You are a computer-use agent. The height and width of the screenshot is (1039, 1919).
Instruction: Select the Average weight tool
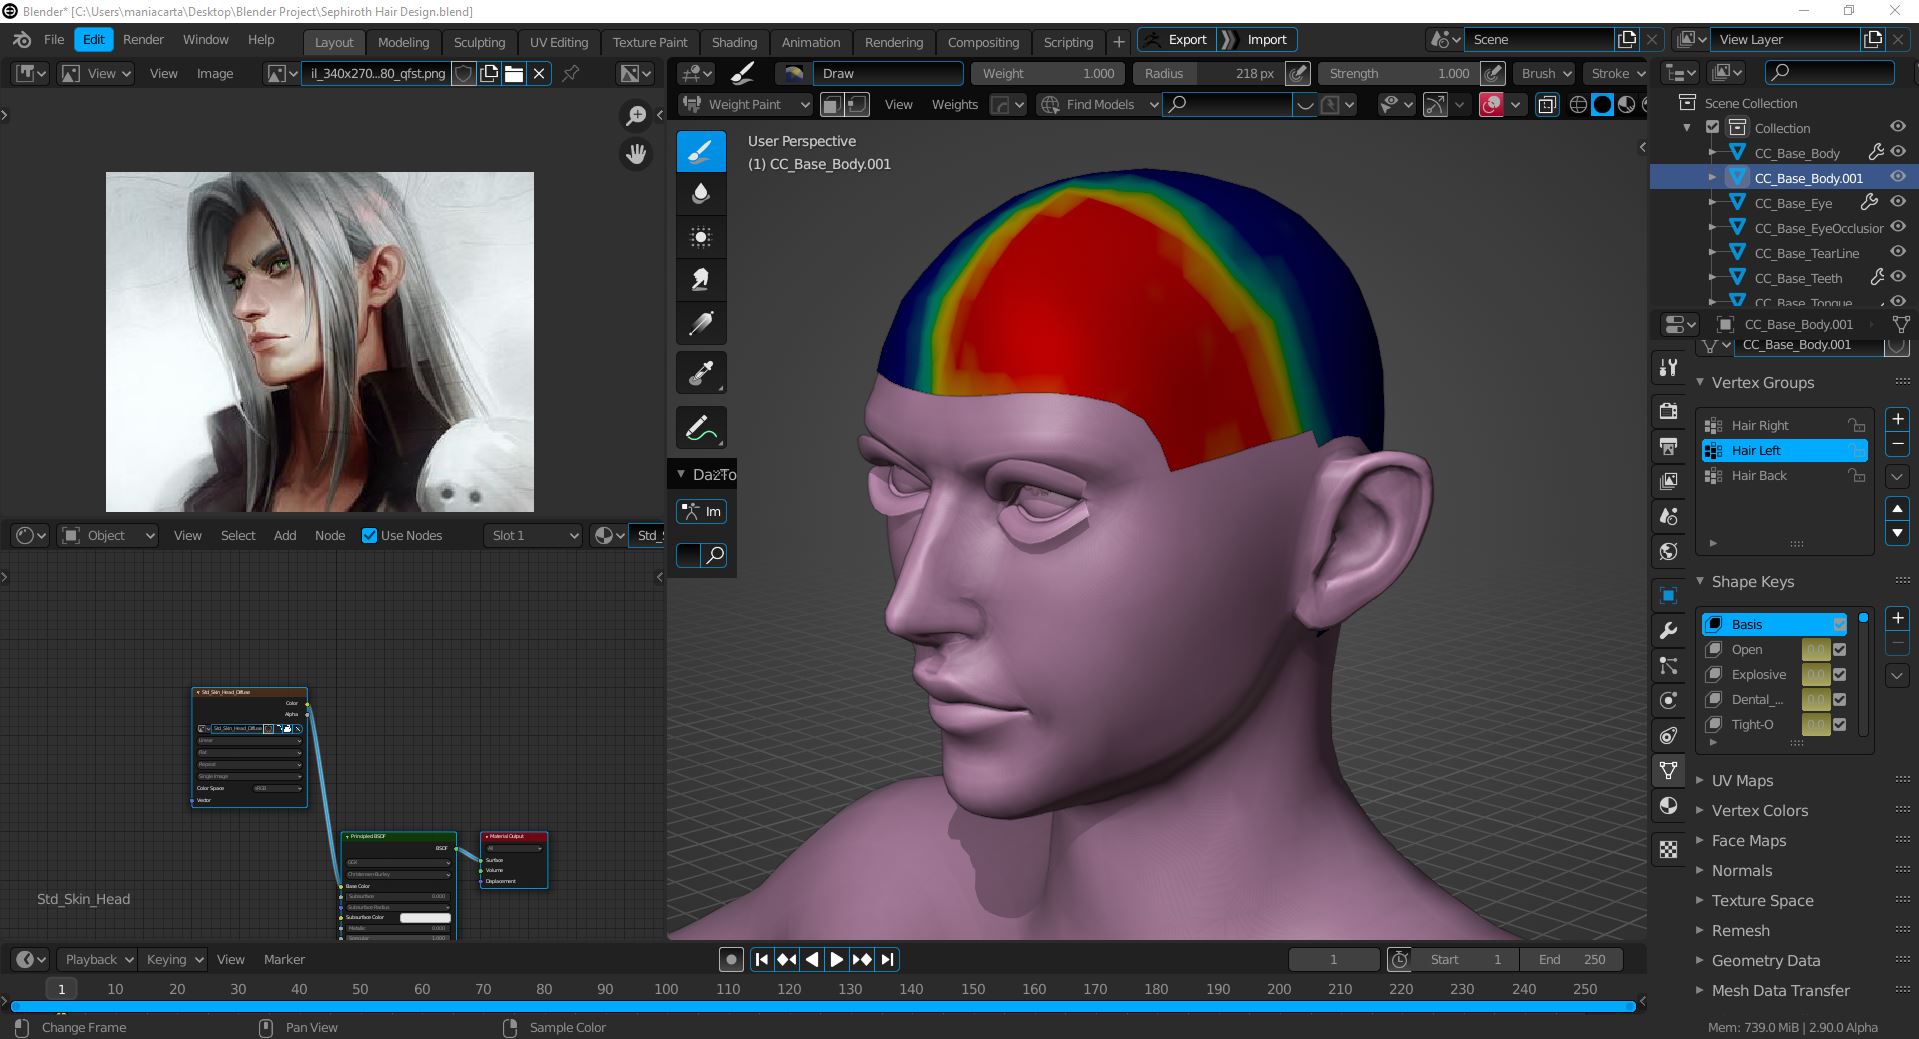coord(701,237)
